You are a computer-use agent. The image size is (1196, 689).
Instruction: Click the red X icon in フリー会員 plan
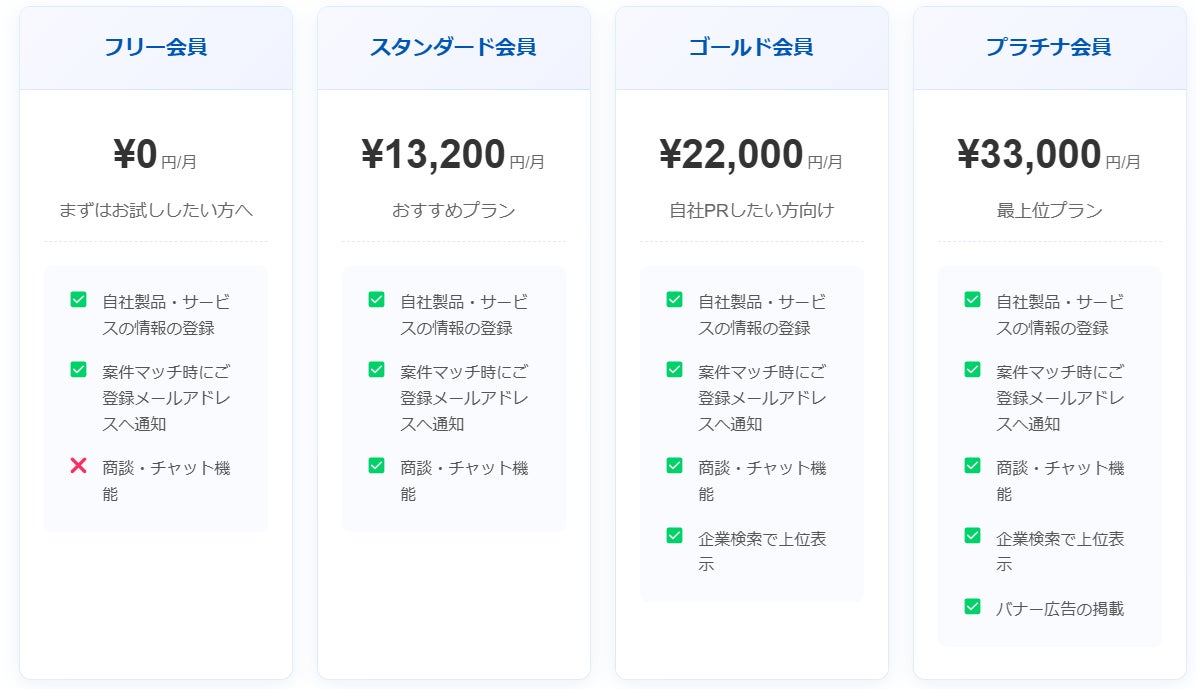[x=79, y=466]
